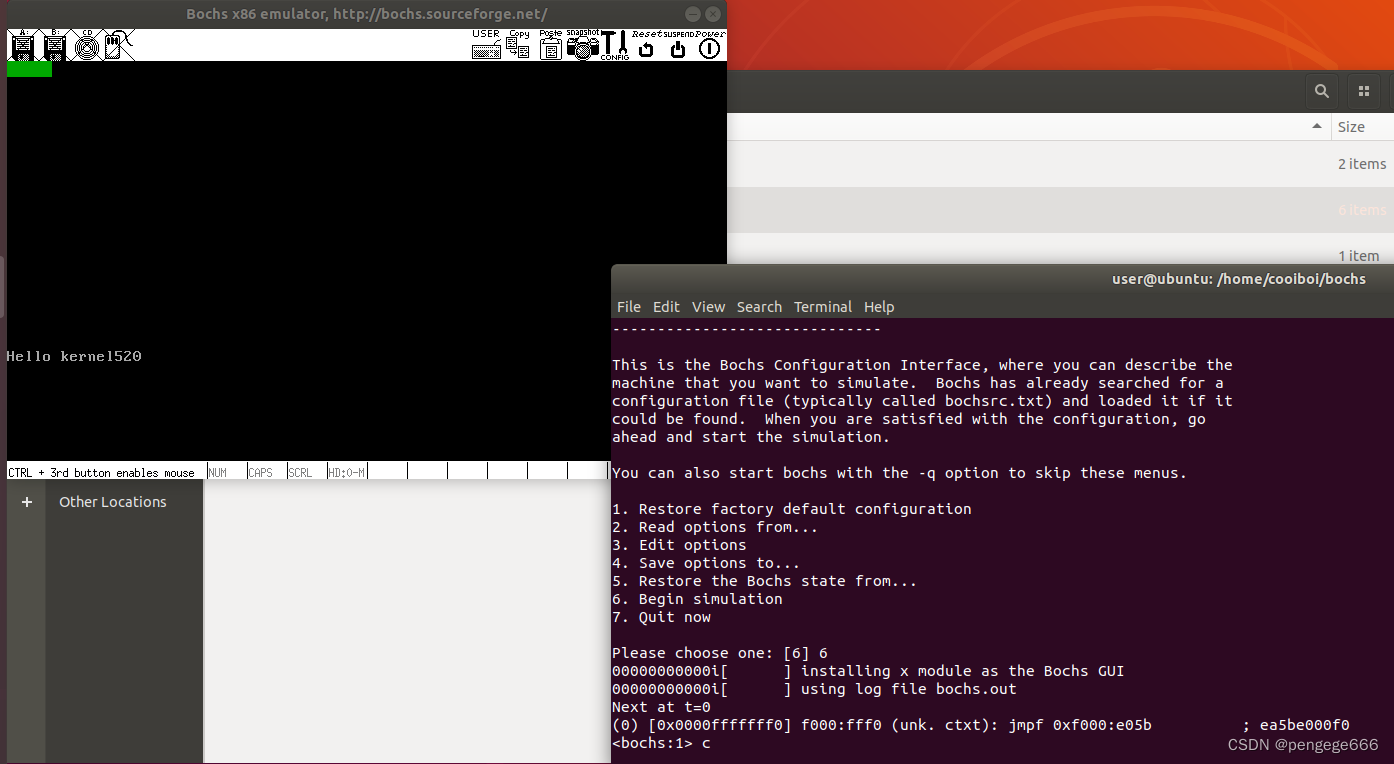Click the floppy B: drive icon in Bochs

[x=54, y=45]
